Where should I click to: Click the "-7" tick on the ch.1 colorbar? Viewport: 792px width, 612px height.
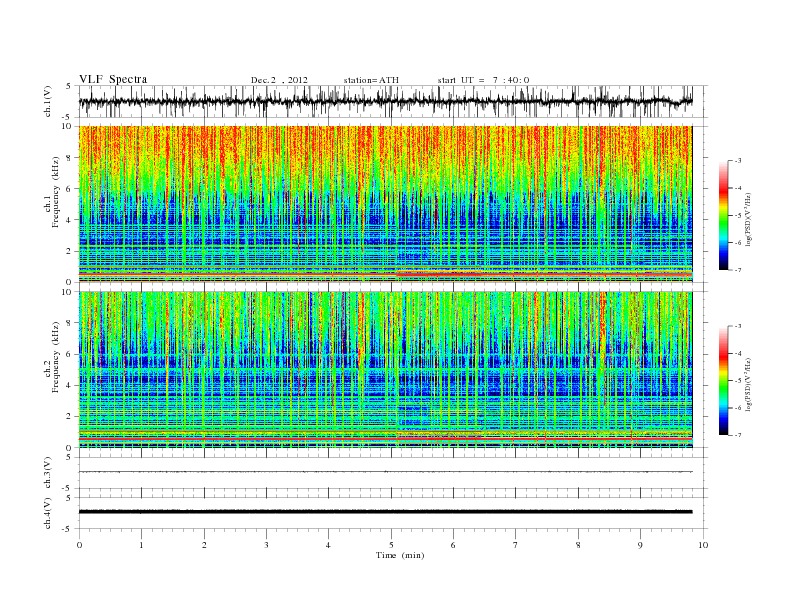coord(737,270)
